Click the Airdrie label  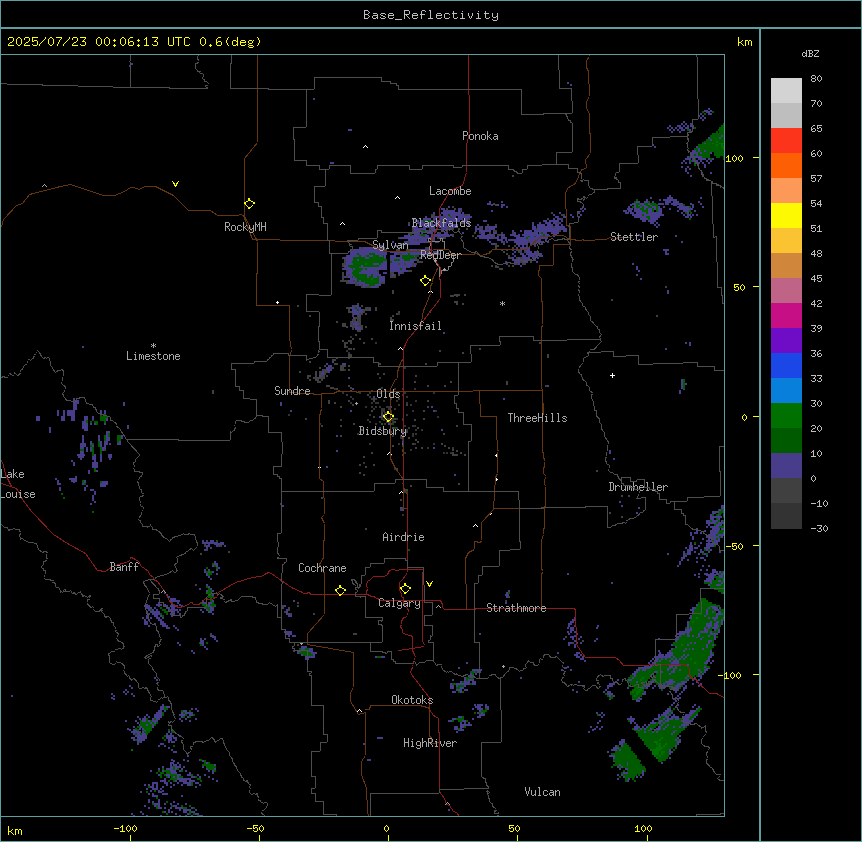pos(403,537)
